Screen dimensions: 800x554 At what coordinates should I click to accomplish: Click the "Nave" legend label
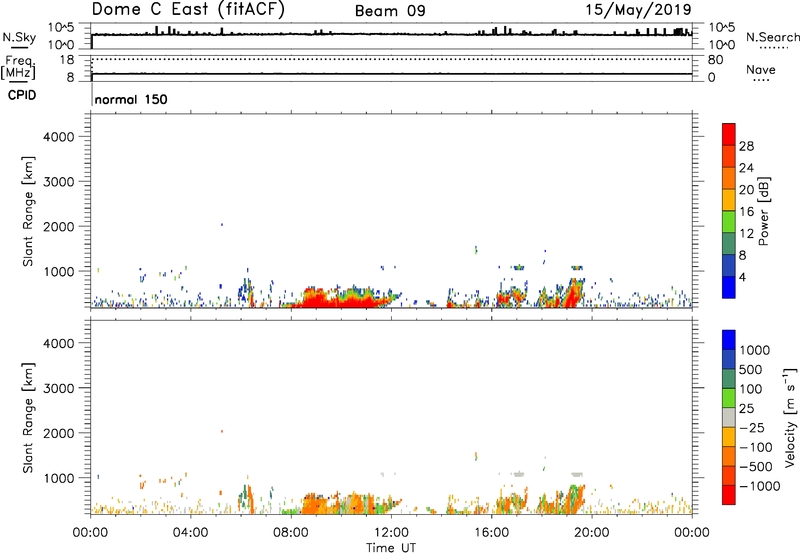(761, 69)
